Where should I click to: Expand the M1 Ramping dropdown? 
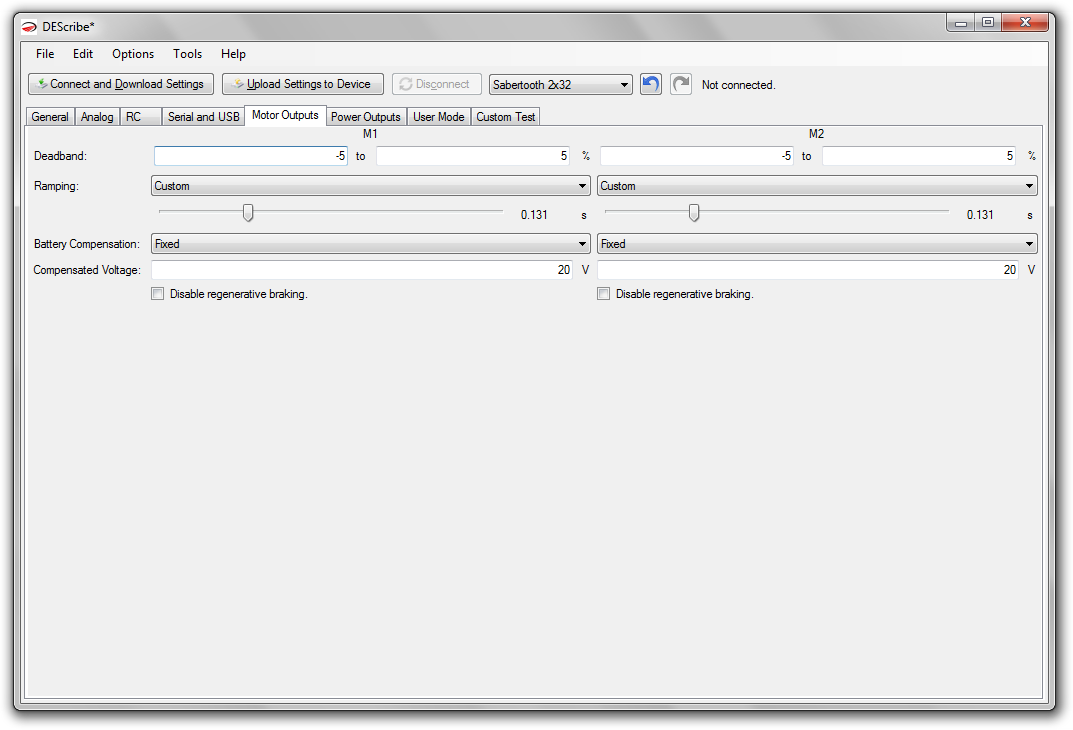click(x=370, y=186)
